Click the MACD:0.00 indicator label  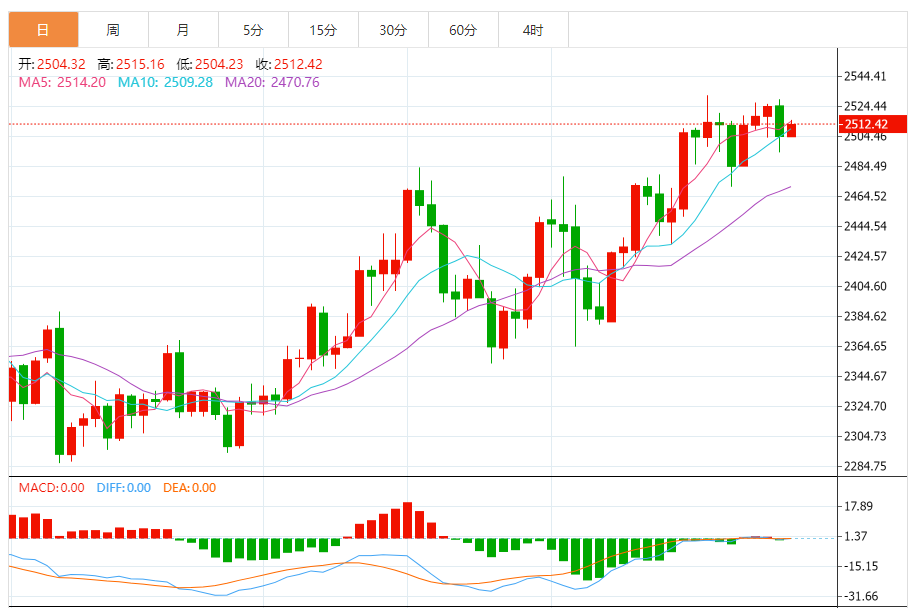pyautogui.click(x=51, y=488)
